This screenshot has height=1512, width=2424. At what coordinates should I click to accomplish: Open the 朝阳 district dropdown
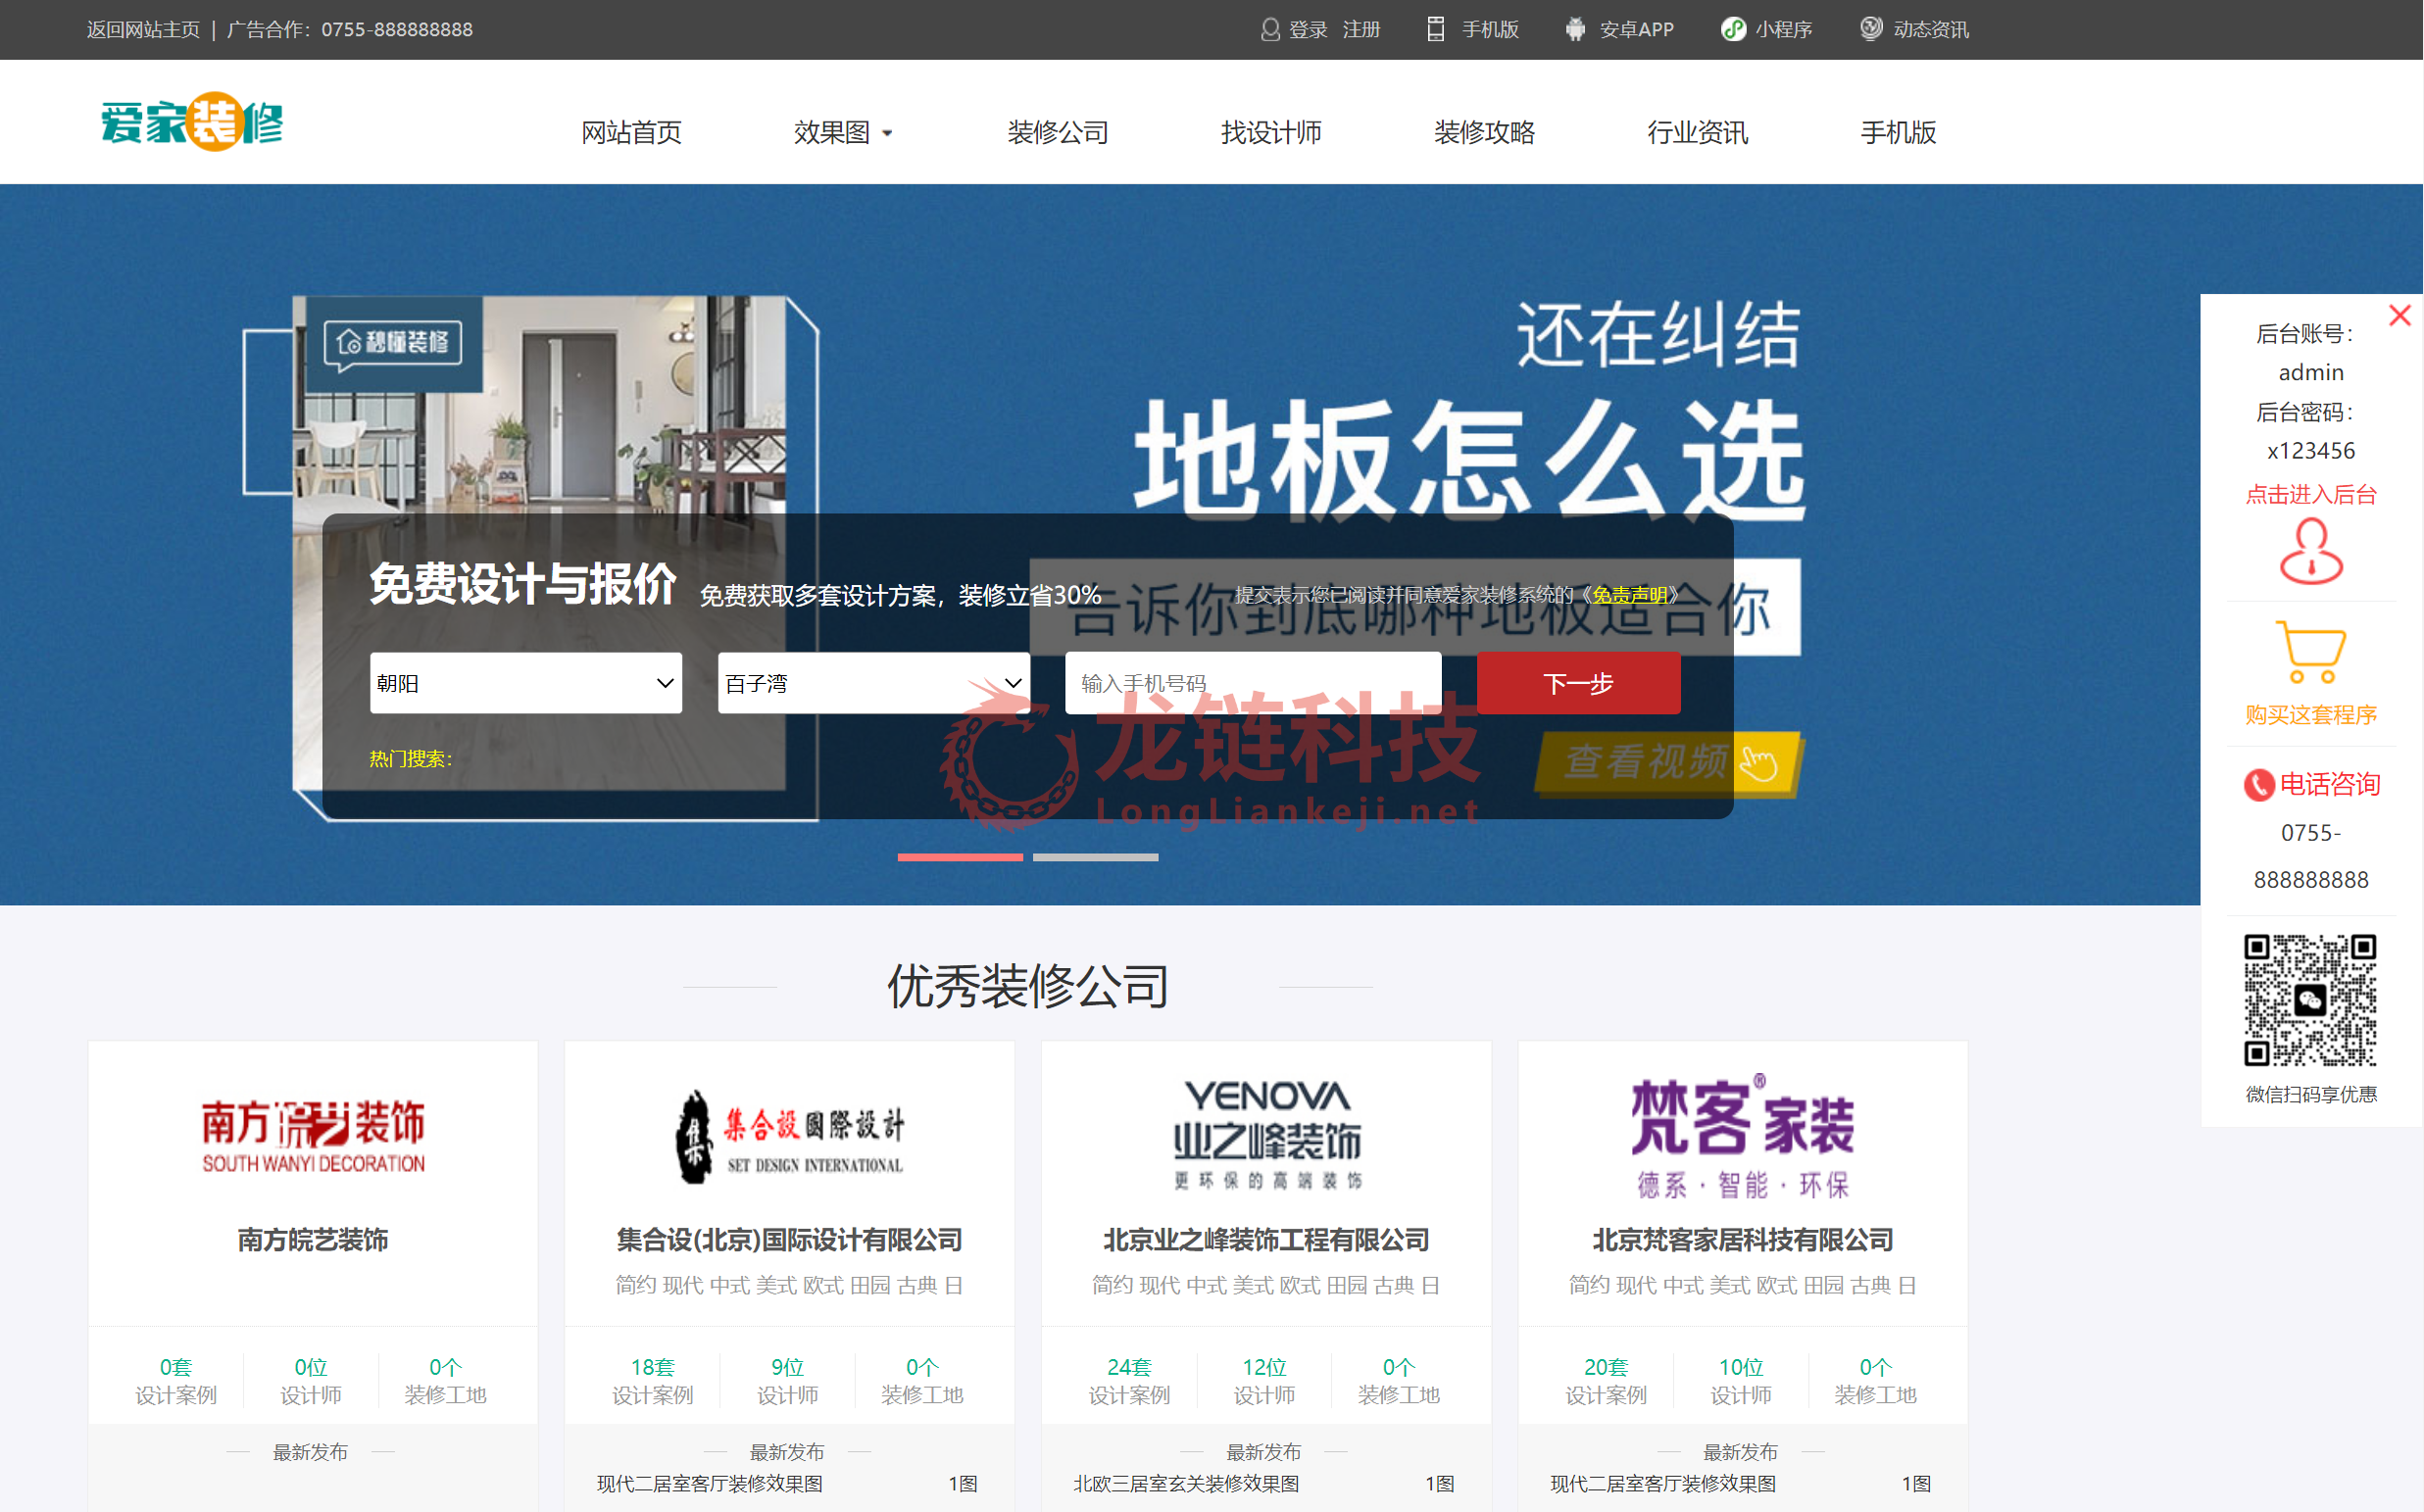tap(526, 683)
